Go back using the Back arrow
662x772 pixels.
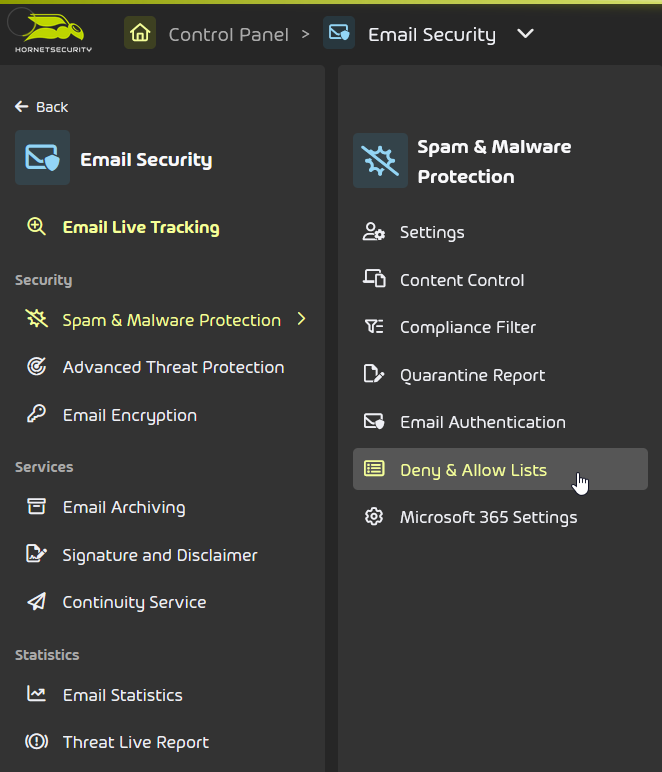(41, 107)
